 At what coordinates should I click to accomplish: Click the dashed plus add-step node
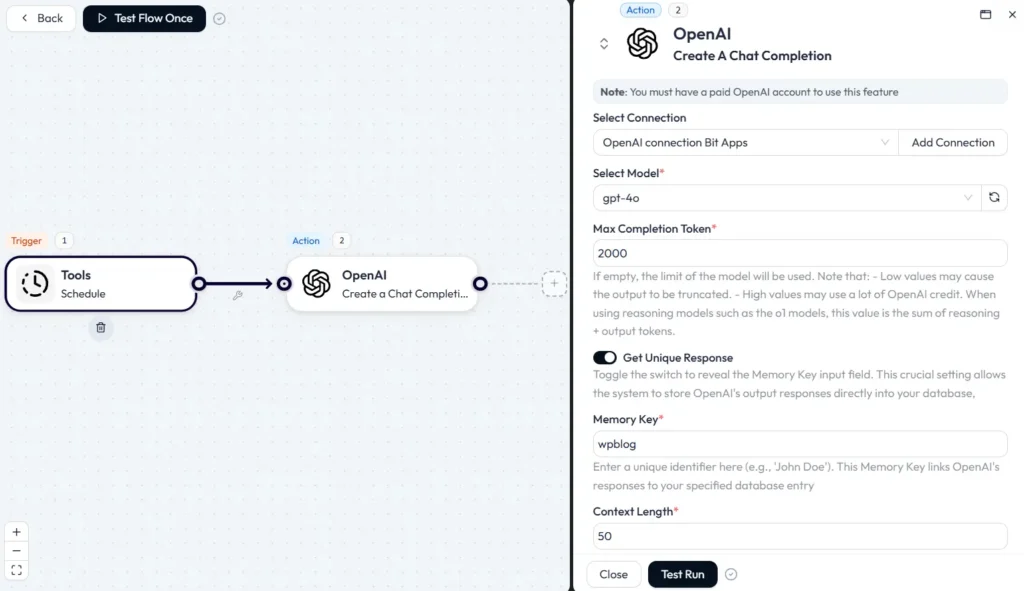(x=554, y=284)
